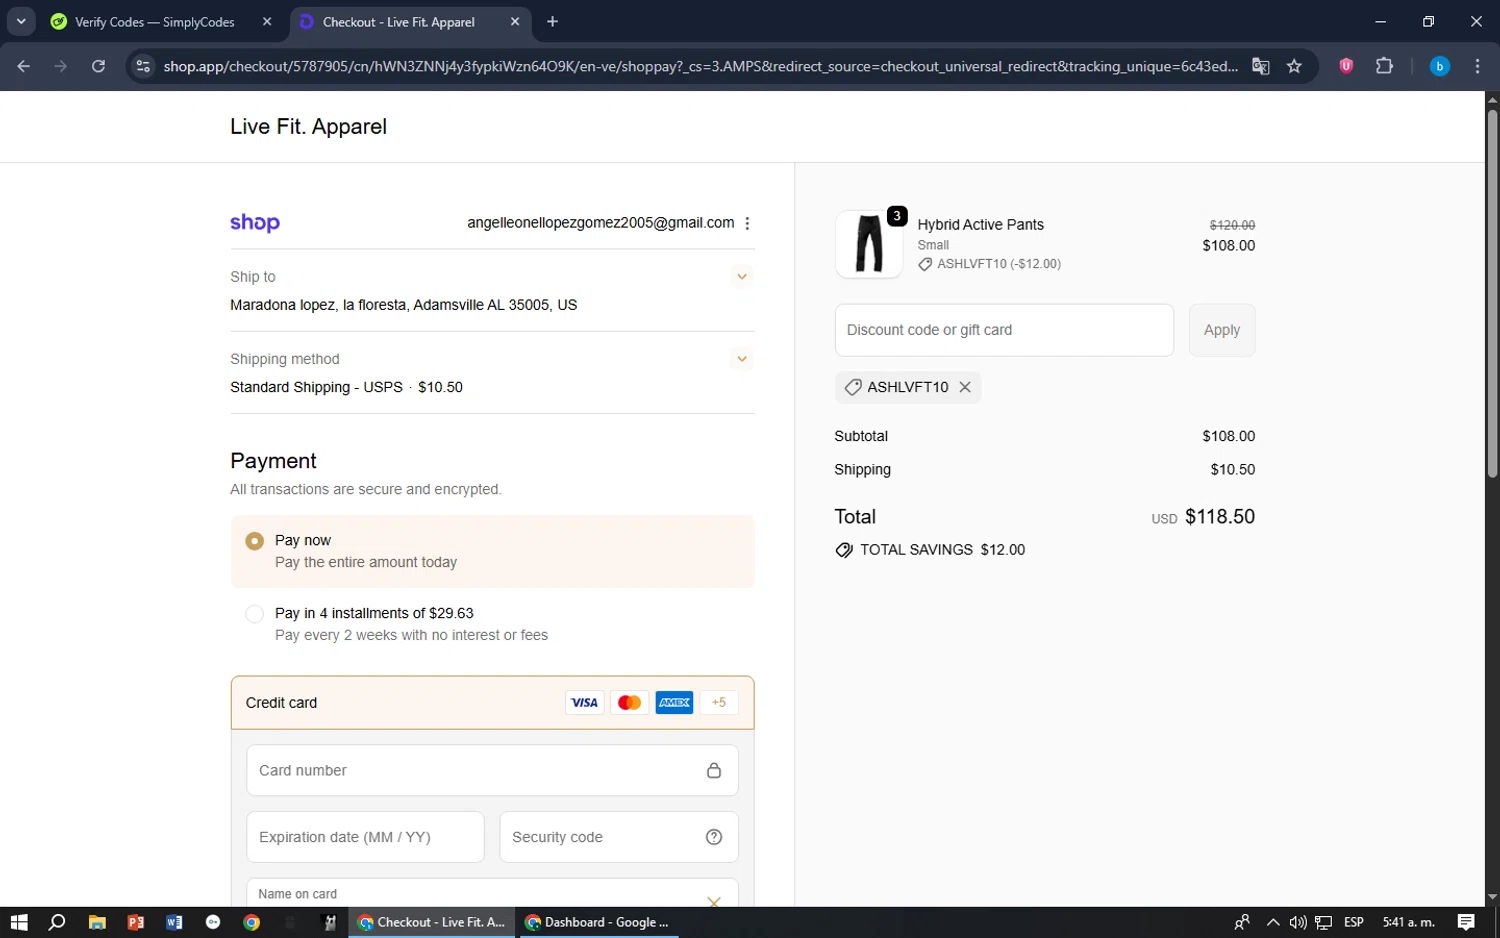Expand the Ship to section

point(742,277)
